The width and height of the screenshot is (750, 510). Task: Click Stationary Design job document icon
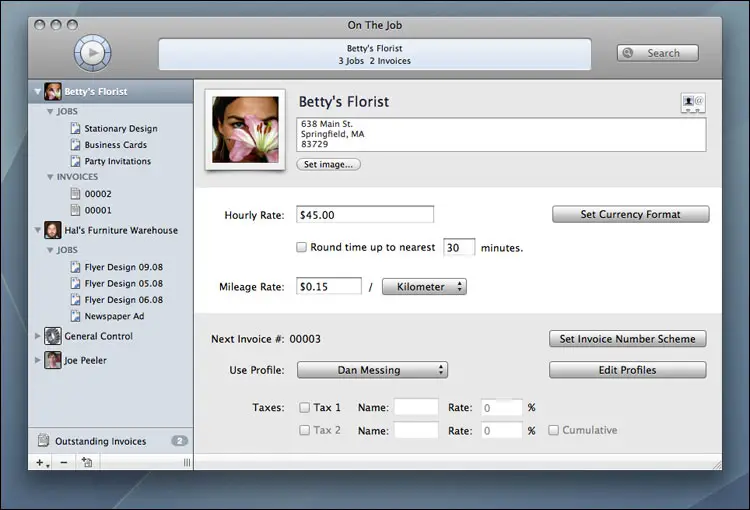[x=75, y=128]
